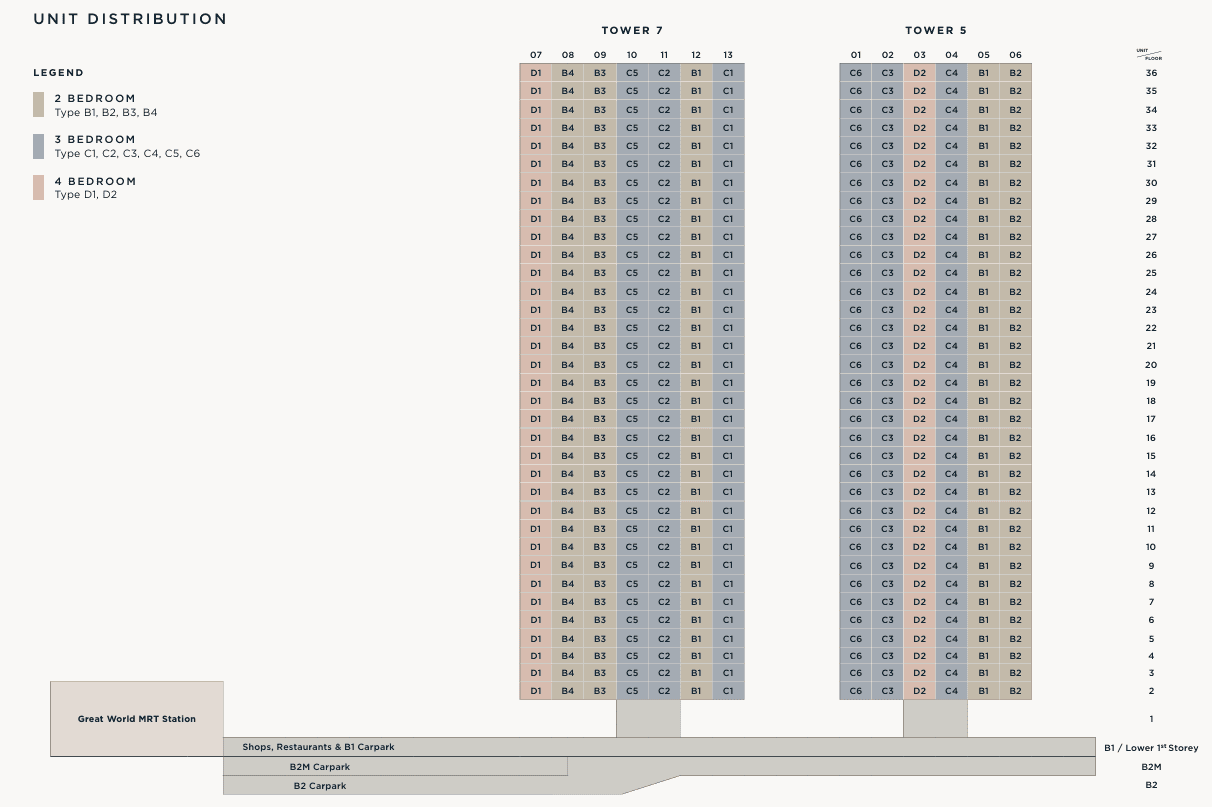Click the 3 Bedroom legend color swatch
Screen dimensions: 1212x807
38,146
